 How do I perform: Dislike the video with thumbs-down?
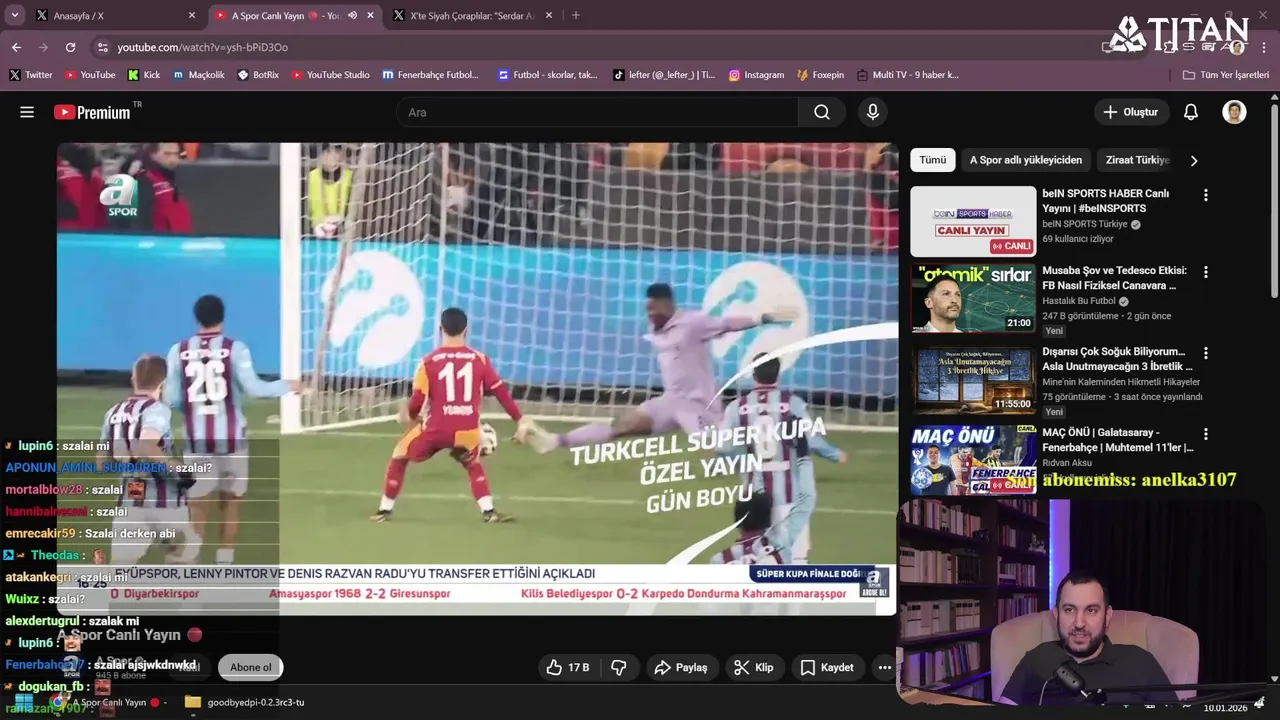point(619,667)
